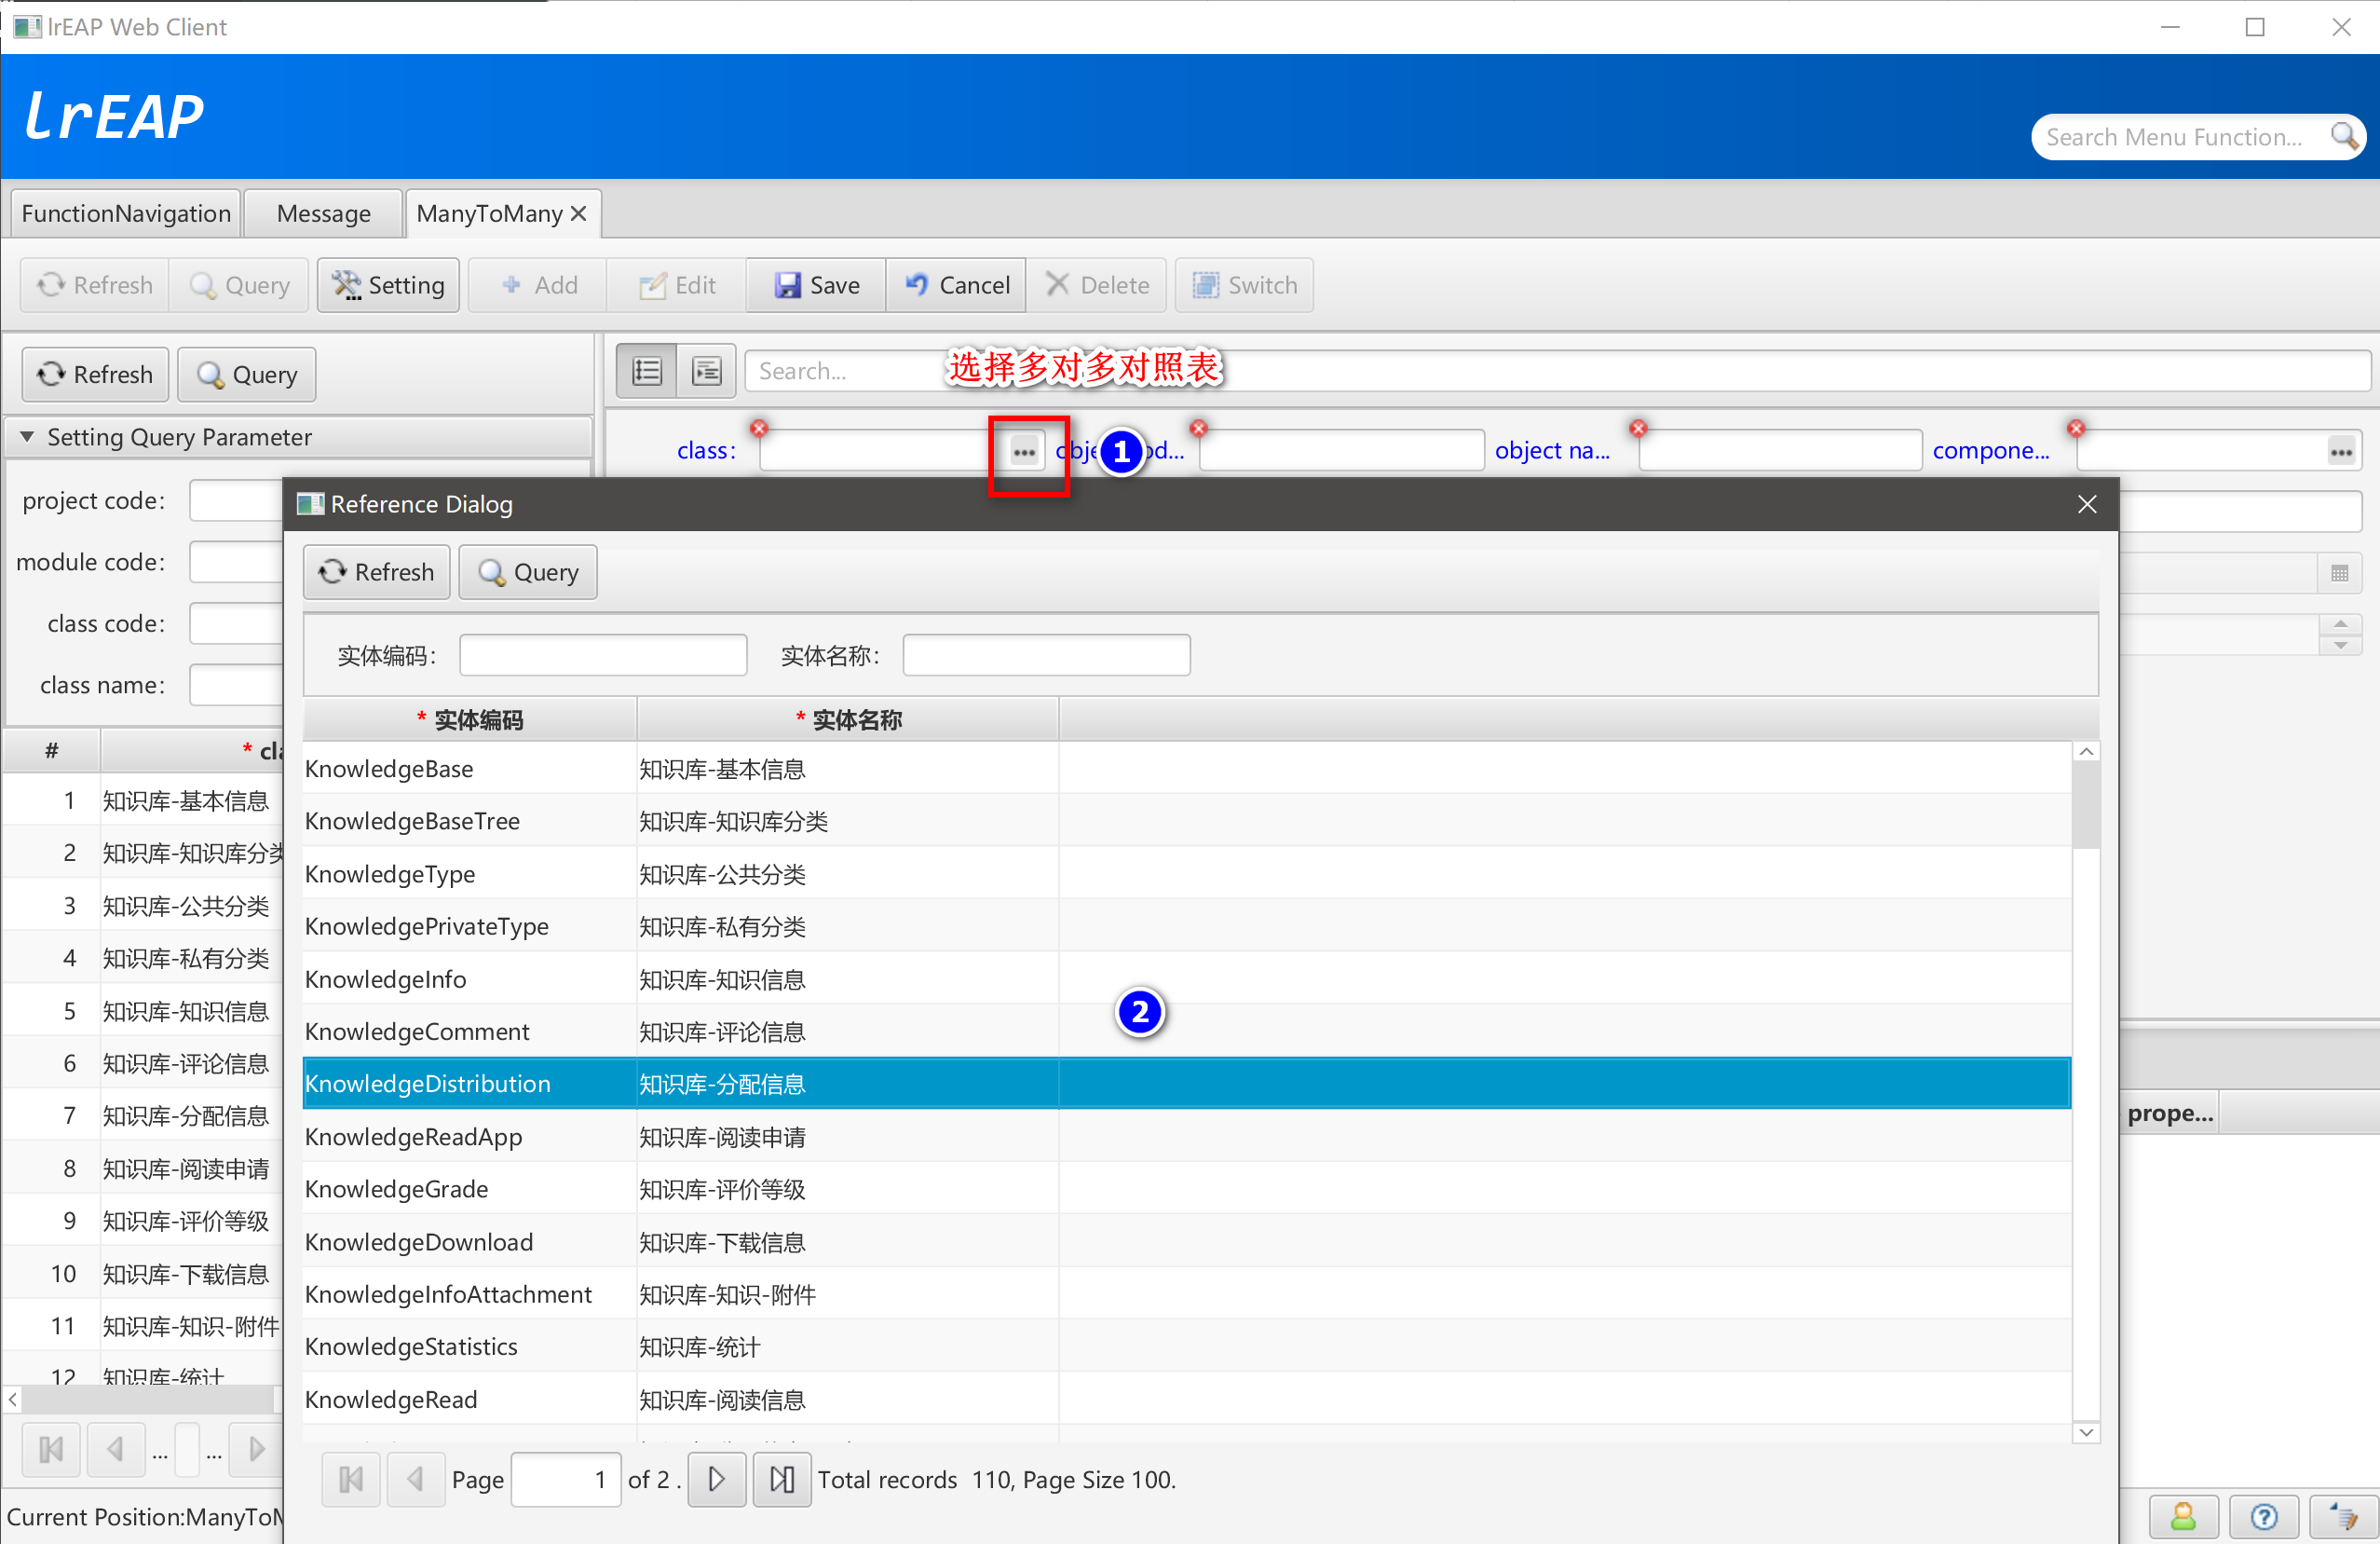Click the Add toolbar button
This screenshot has height=1544, width=2380.
coord(539,285)
